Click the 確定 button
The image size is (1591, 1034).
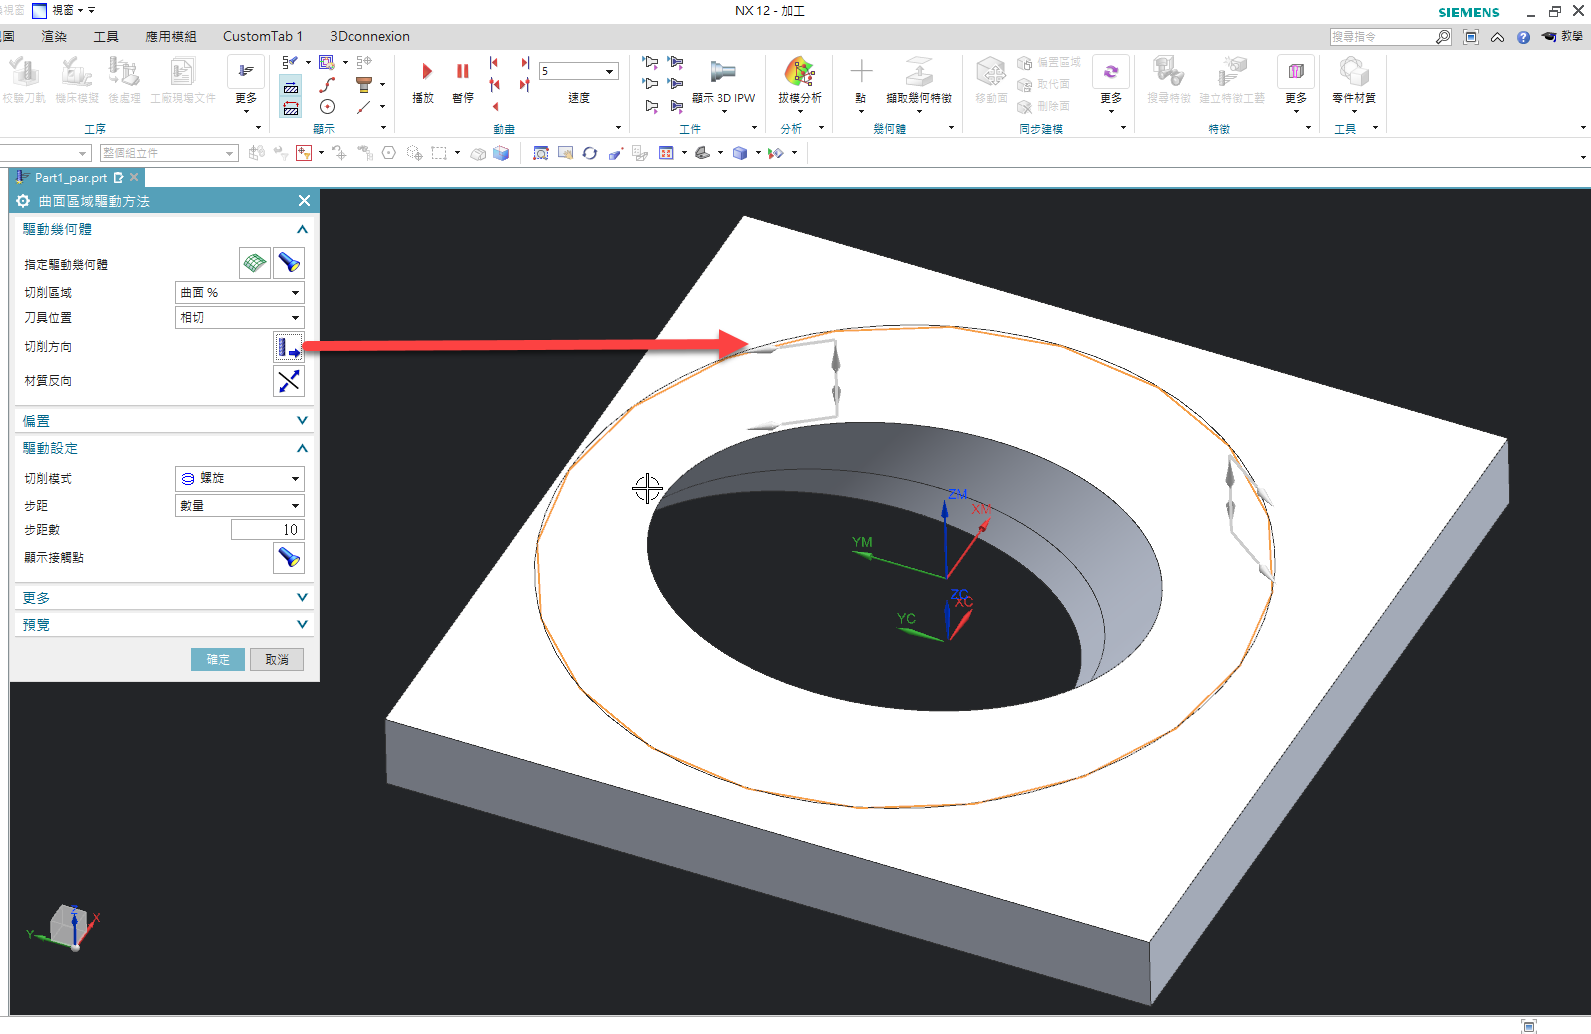click(218, 660)
